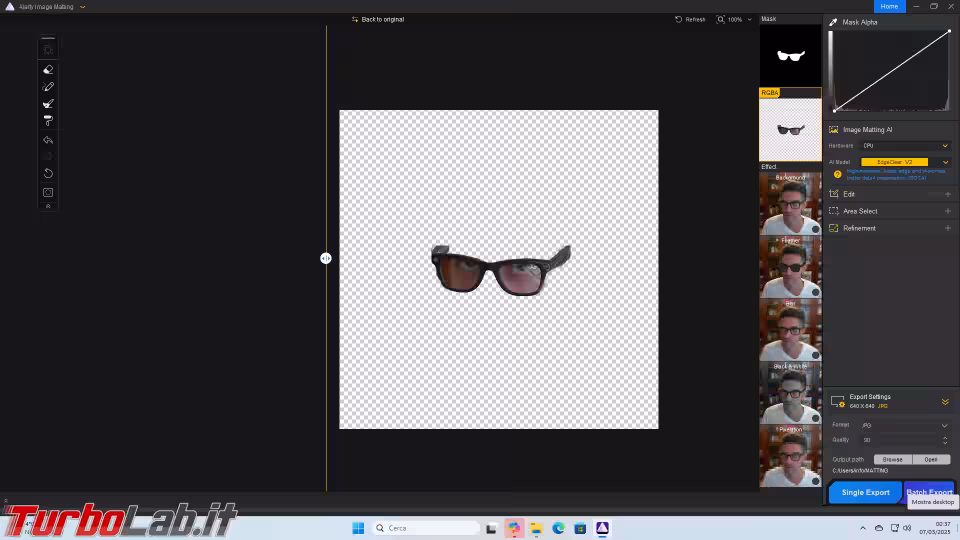
Task: Show hidden system tray icons chevron
Action: click(863, 528)
